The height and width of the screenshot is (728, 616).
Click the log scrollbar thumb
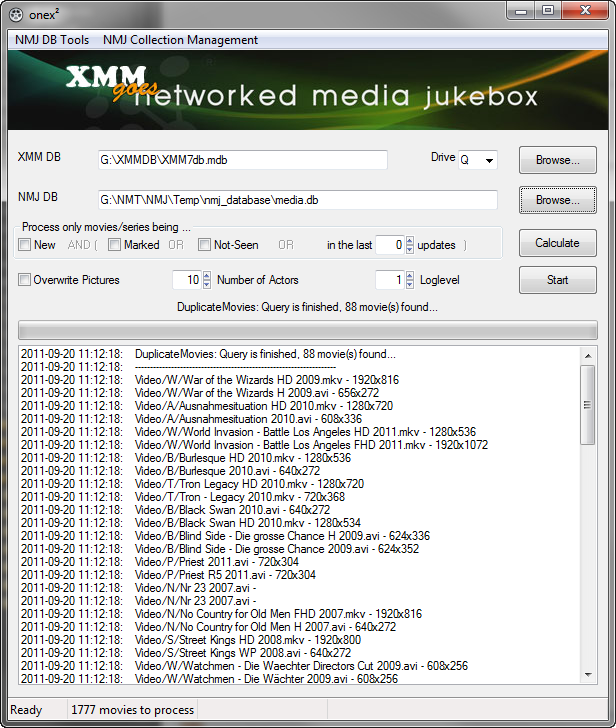click(588, 405)
